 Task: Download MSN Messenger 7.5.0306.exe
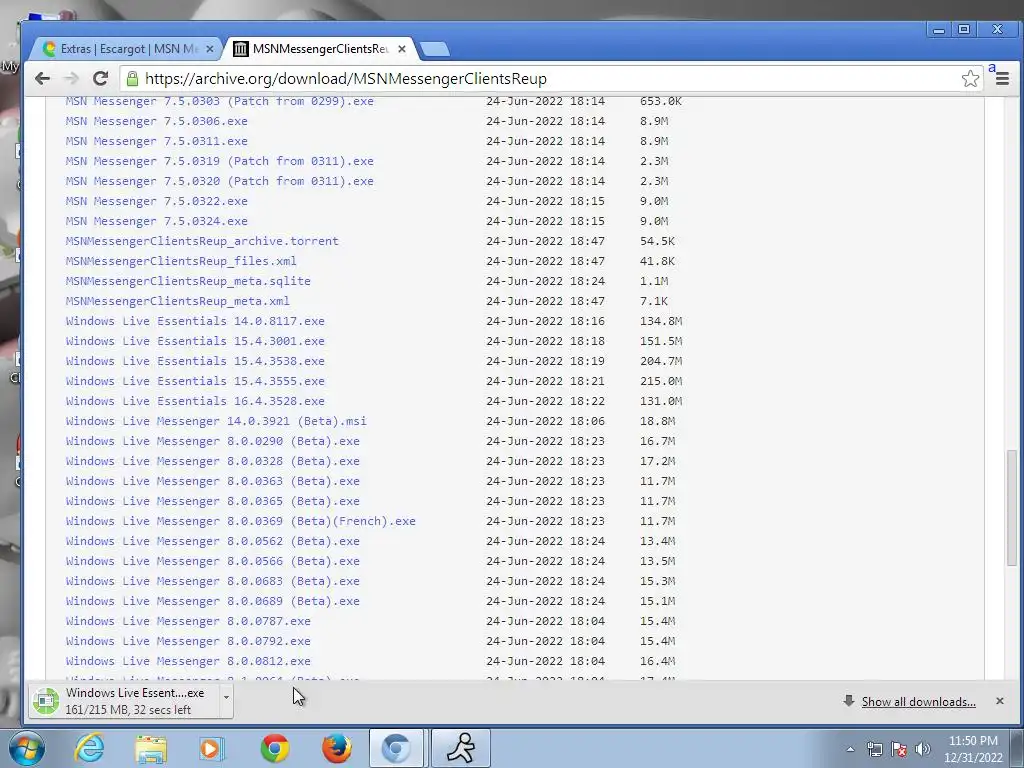click(157, 121)
